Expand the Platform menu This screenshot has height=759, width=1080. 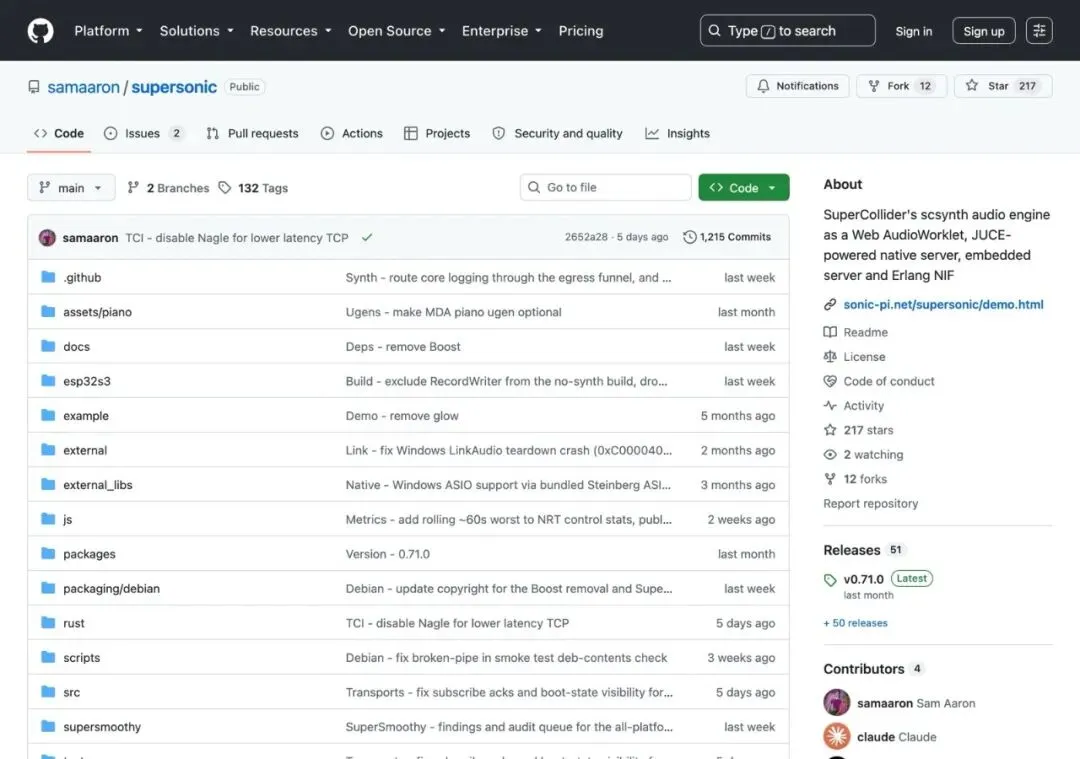click(108, 31)
